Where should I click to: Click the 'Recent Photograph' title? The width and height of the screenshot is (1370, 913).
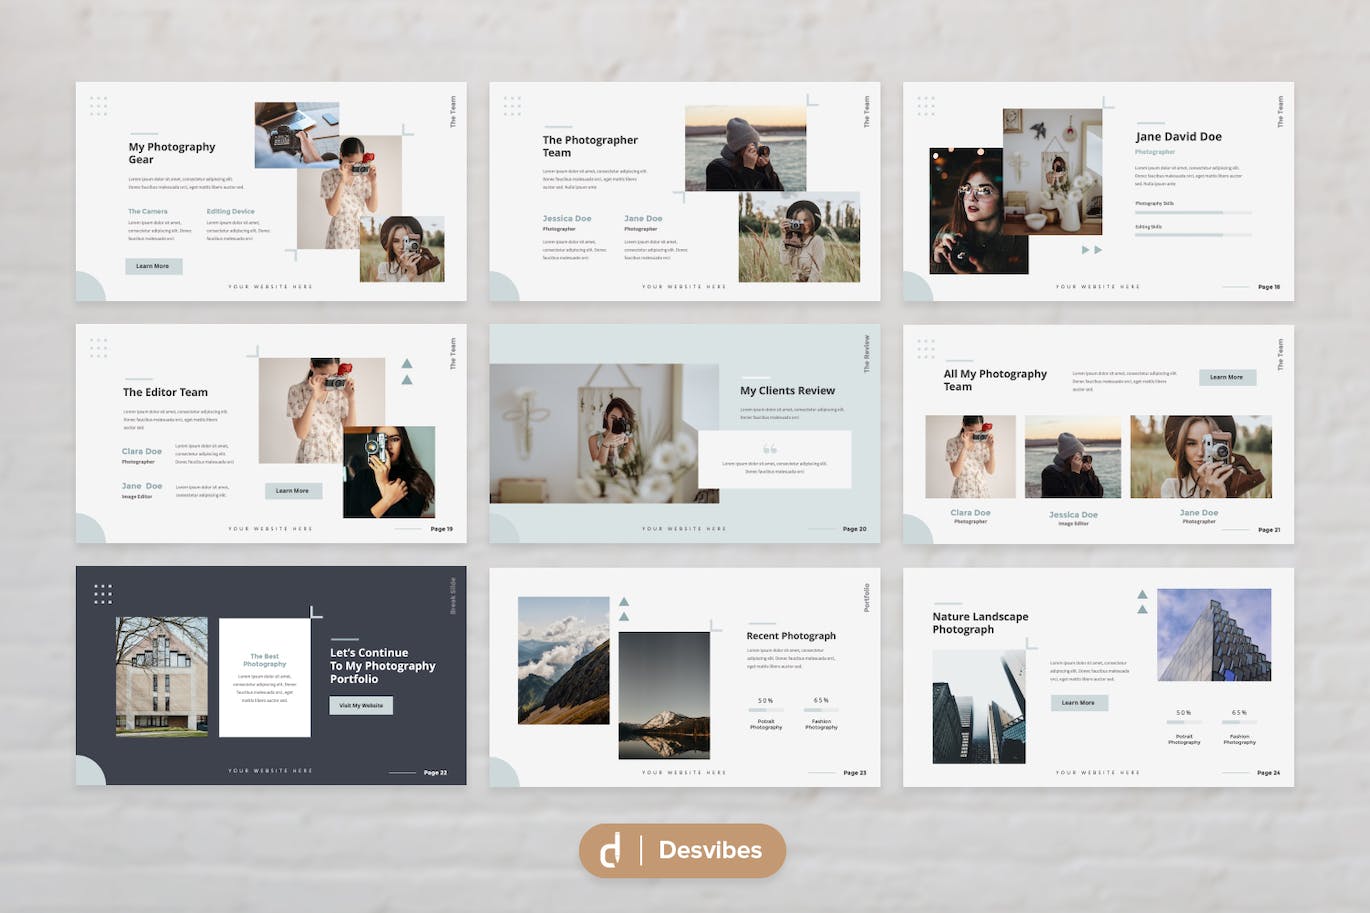click(791, 635)
